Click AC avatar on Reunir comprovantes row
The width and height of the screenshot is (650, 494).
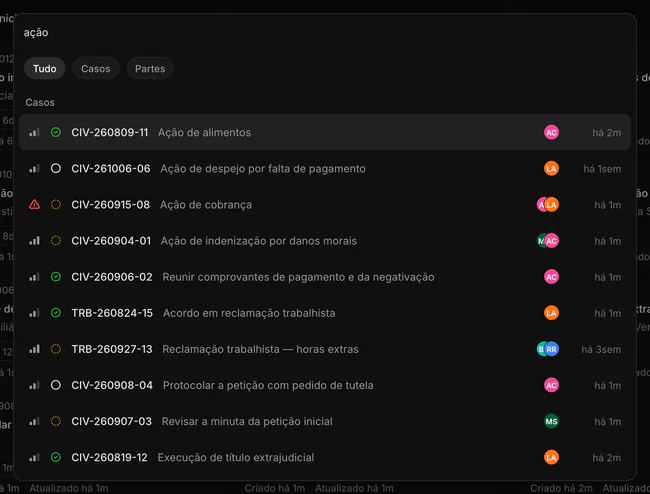(551, 277)
